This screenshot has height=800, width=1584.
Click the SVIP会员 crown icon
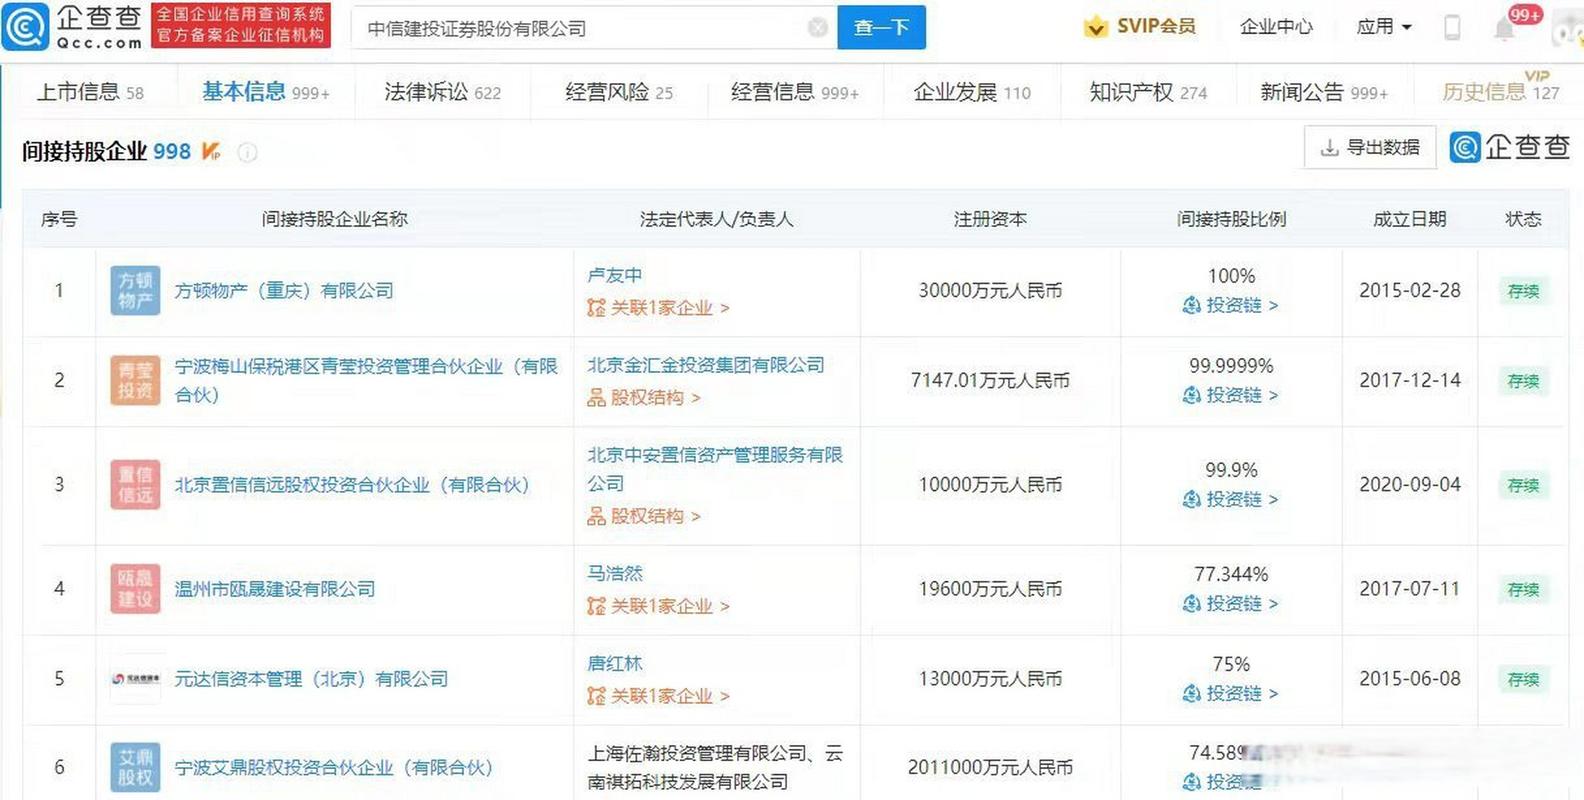(x=1096, y=27)
